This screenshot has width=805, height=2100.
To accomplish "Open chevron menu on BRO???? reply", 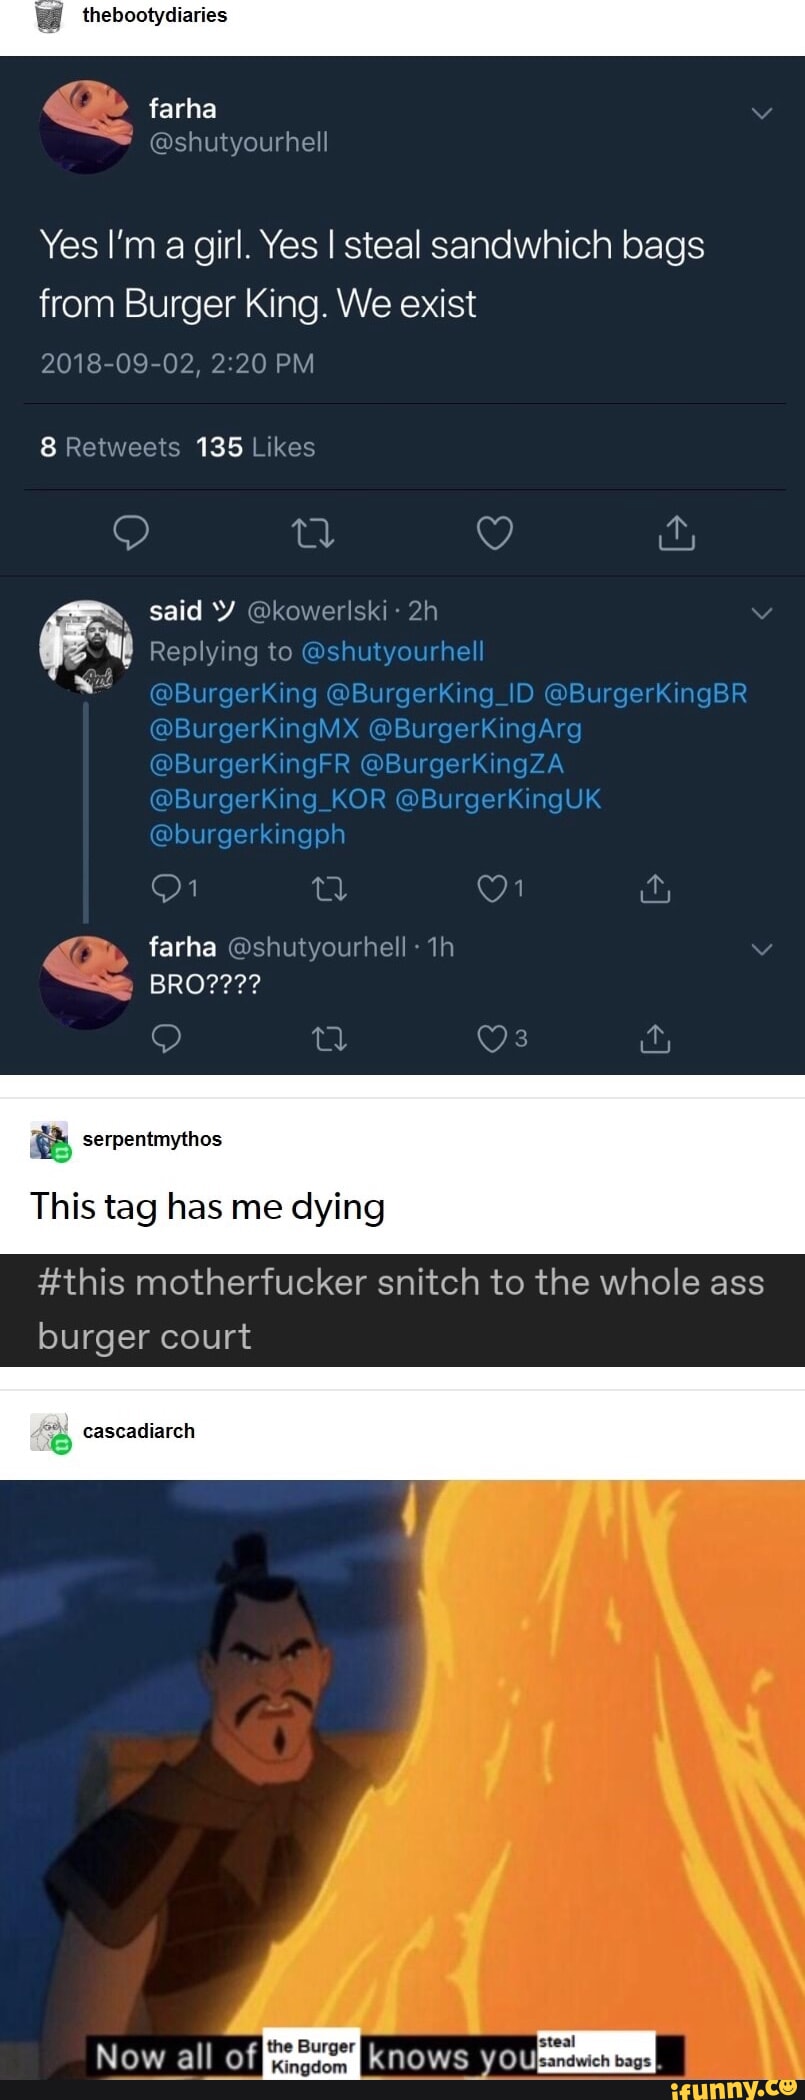I will point(762,949).
